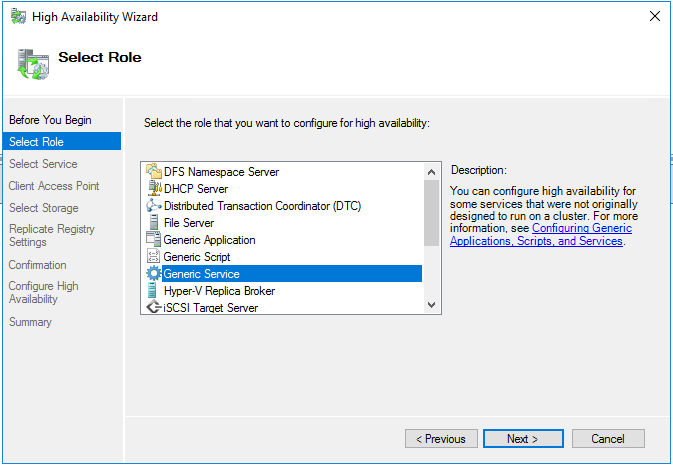Click the DHCP Server role icon
The width and height of the screenshot is (673, 465).
[154, 189]
